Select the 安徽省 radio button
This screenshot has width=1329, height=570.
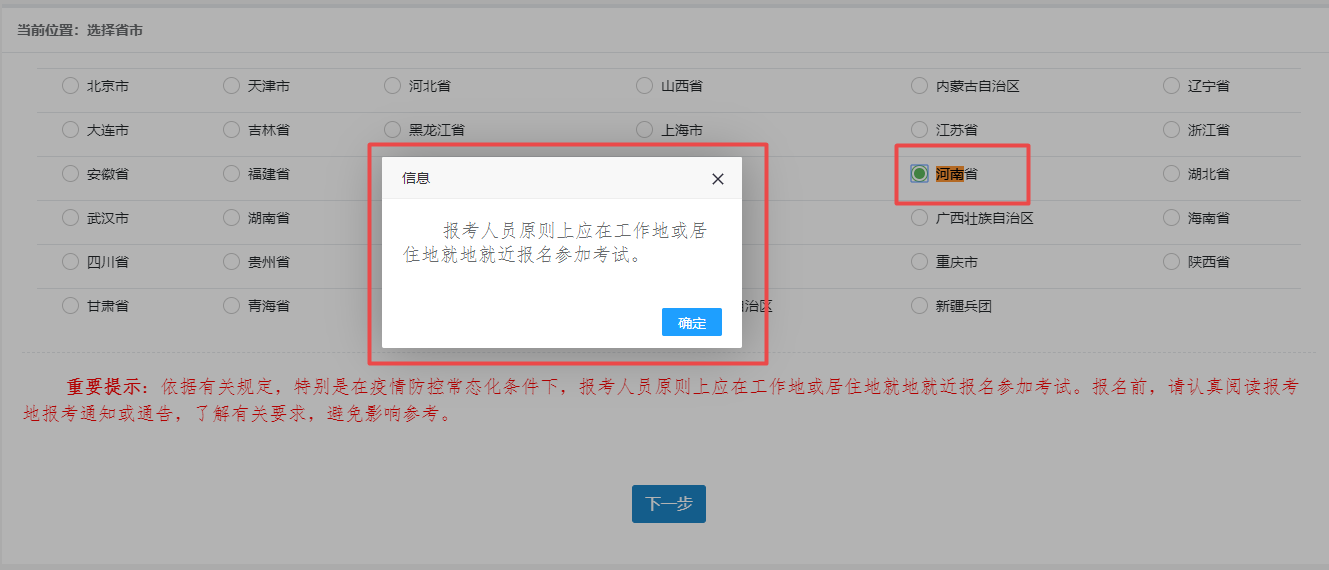pyautogui.click(x=70, y=174)
